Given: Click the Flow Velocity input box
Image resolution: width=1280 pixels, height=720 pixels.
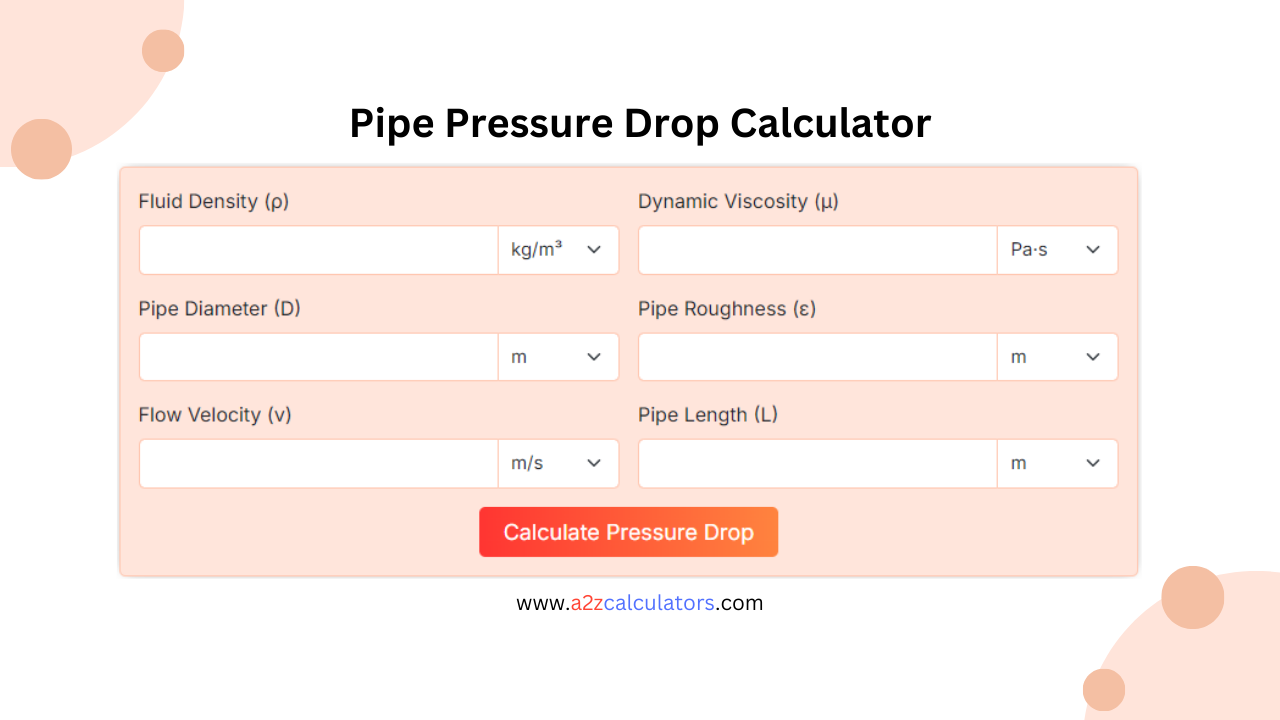Looking at the screenshot, I should 318,463.
